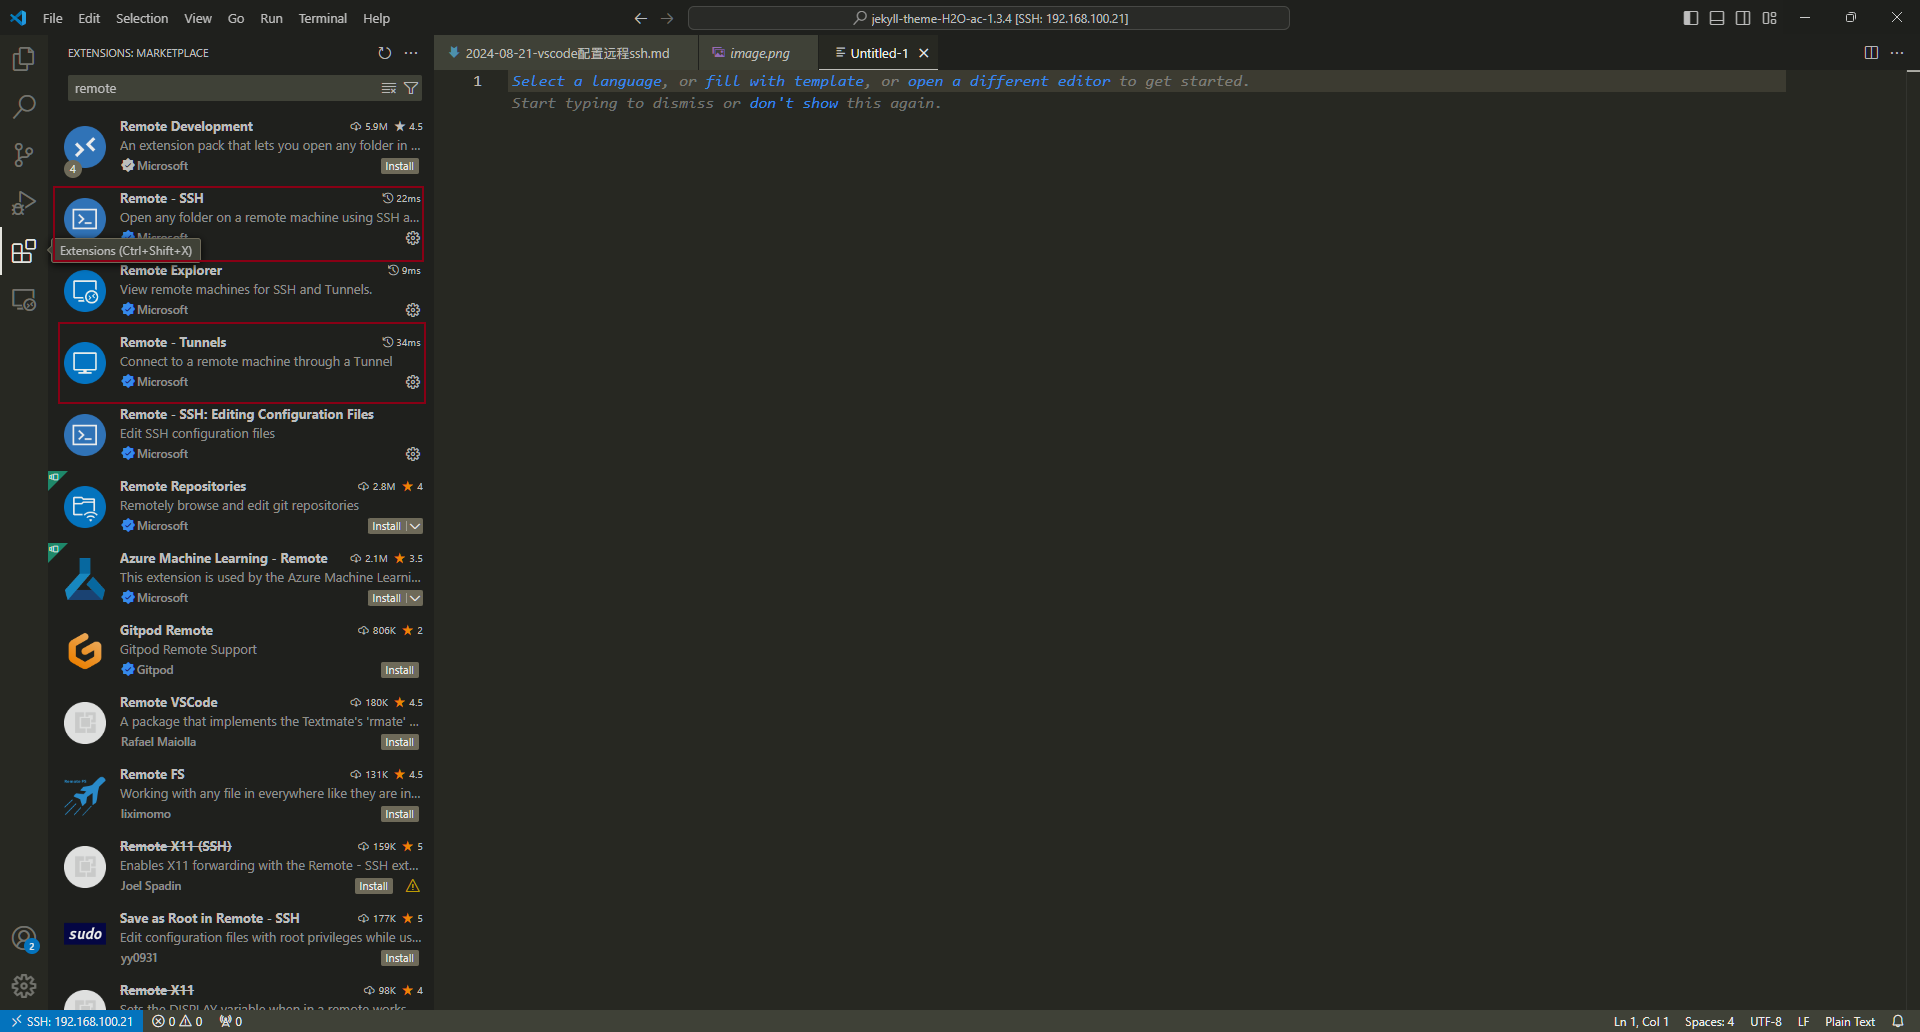Image resolution: width=1920 pixels, height=1032 pixels.
Task: Click 'open a different editor' link
Action: [x=1009, y=81]
